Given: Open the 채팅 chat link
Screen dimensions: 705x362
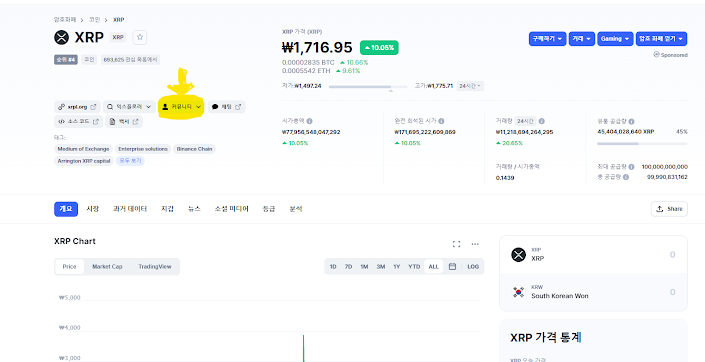Looking at the screenshot, I should [227, 107].
